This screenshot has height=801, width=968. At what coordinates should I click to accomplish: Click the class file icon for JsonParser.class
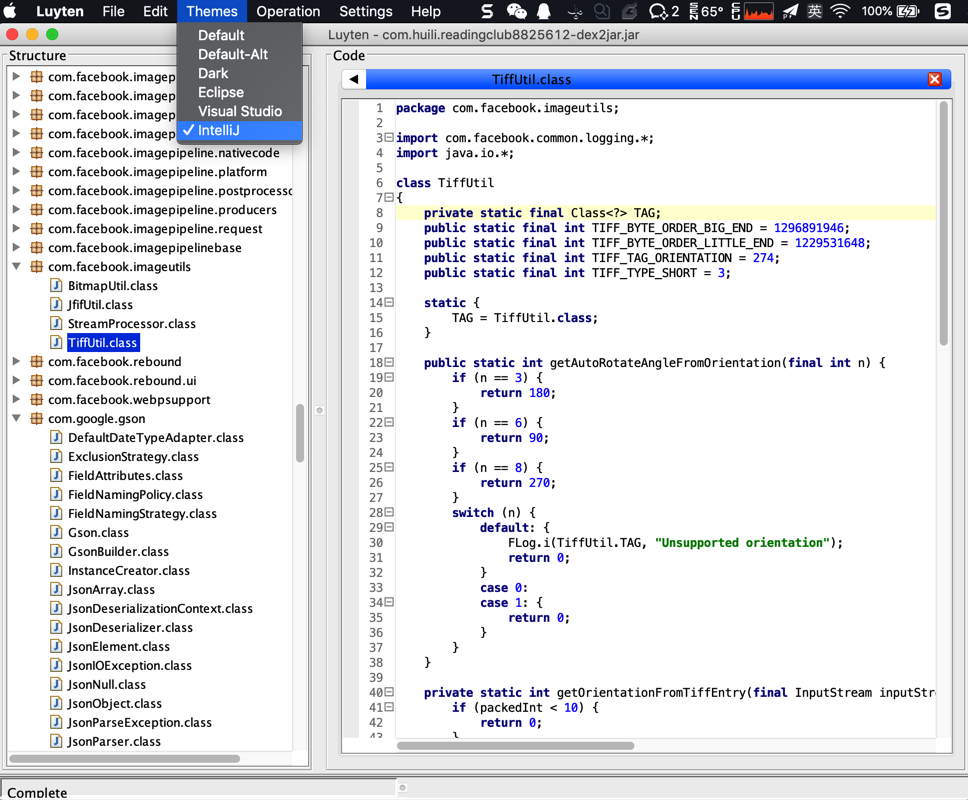56,742
